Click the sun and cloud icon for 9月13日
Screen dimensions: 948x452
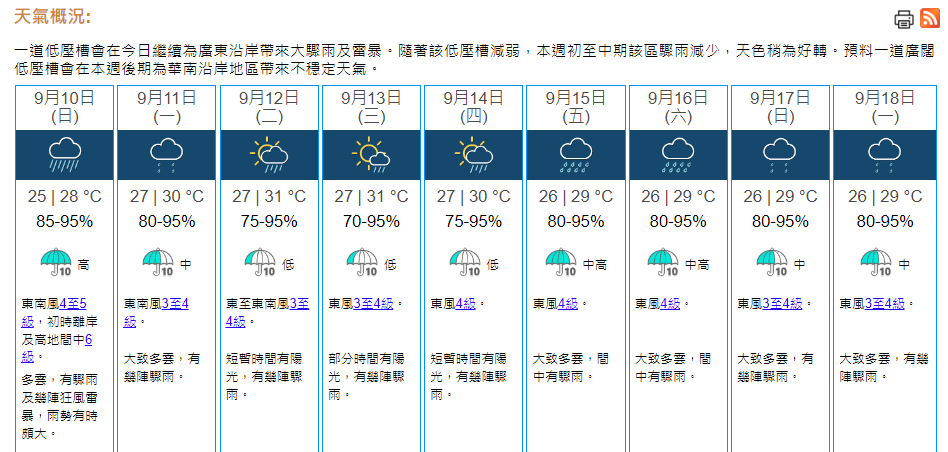tap(371, 155)
